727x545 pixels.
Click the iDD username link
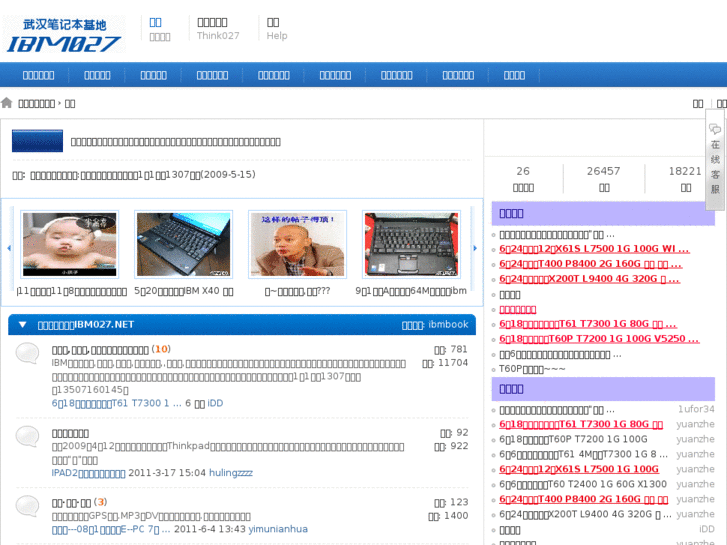[215, 403]
